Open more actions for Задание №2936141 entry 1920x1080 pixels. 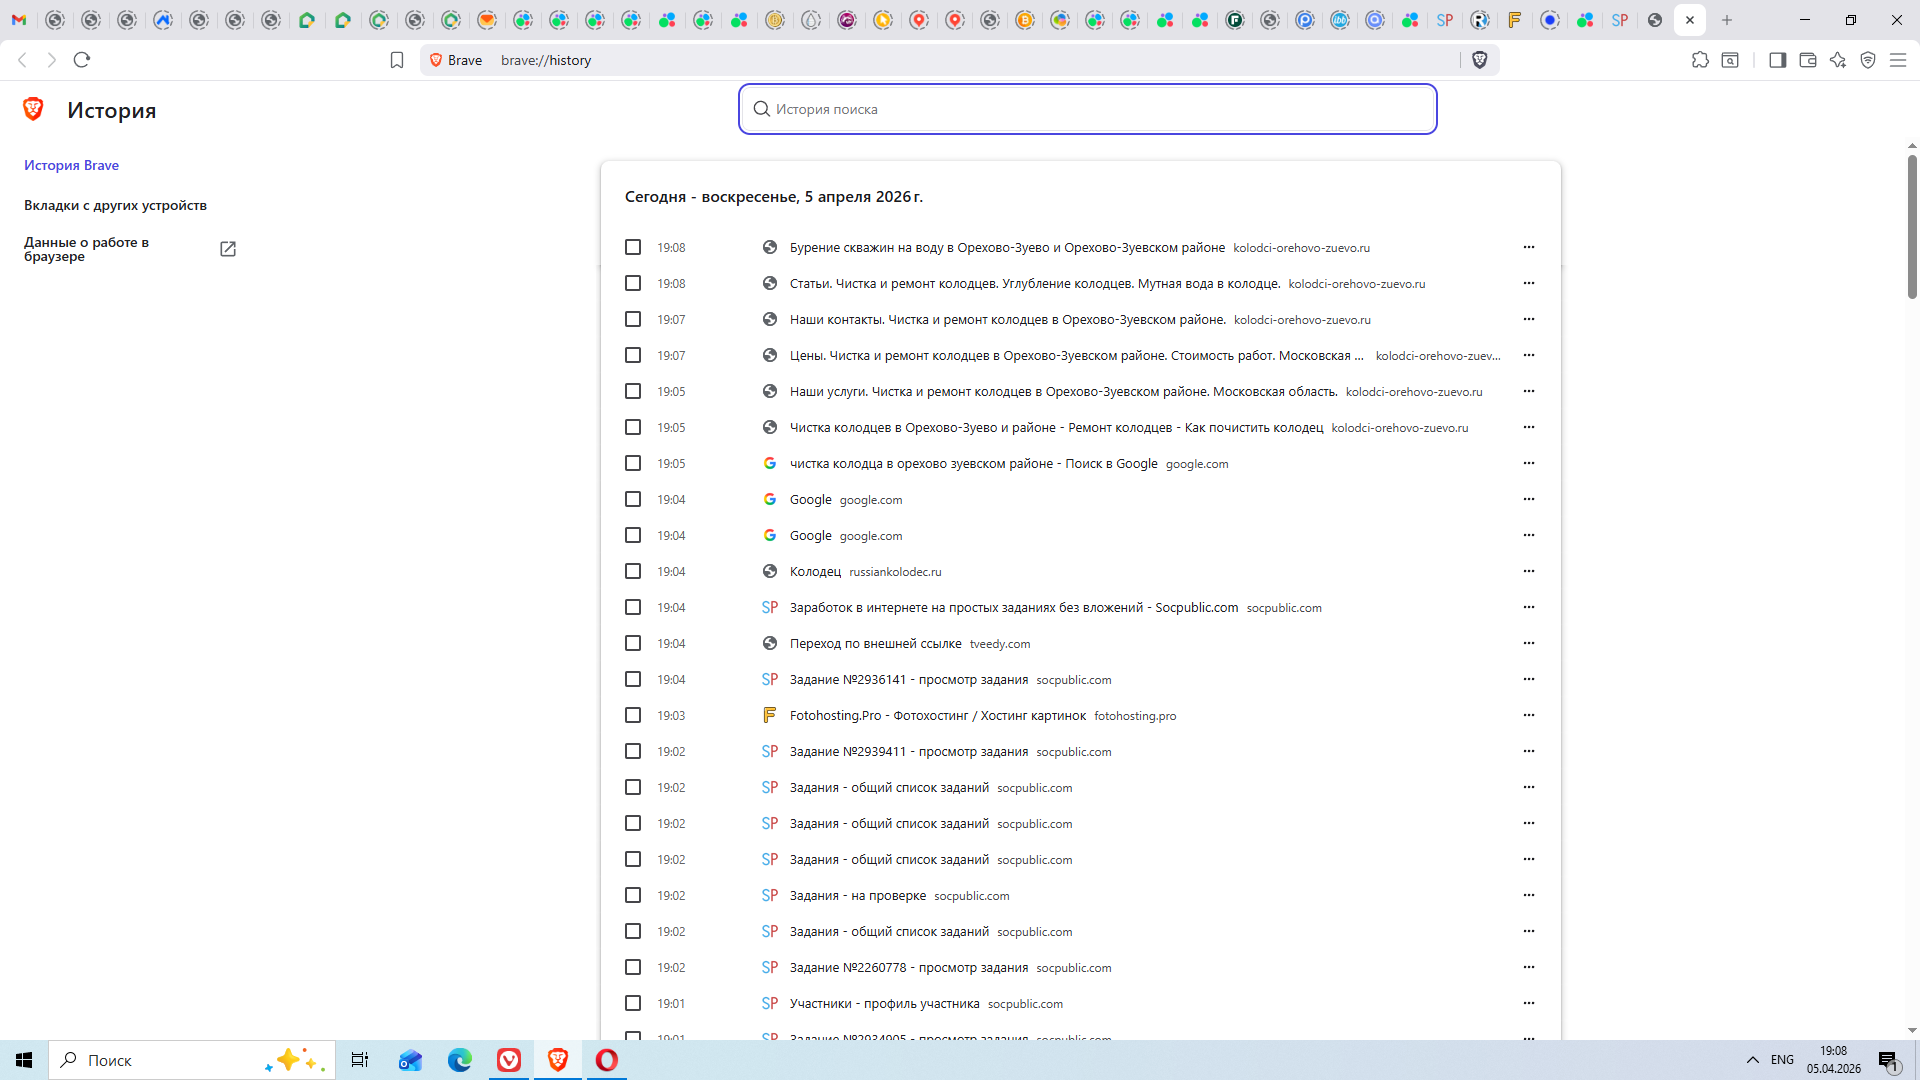tap(1528, 679)
